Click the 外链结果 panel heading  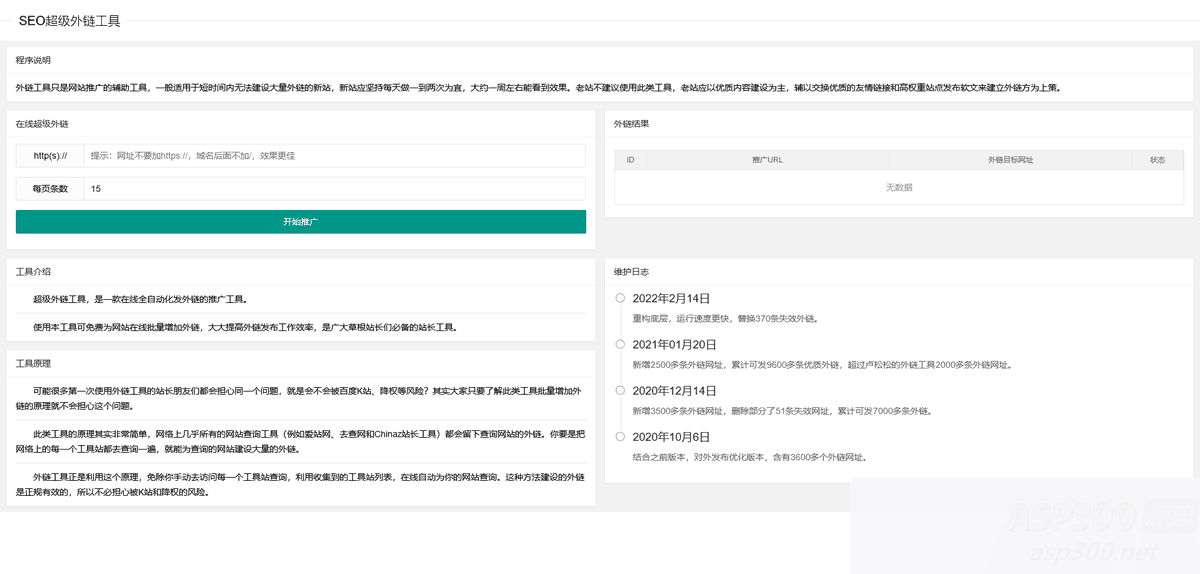(631, 124)
